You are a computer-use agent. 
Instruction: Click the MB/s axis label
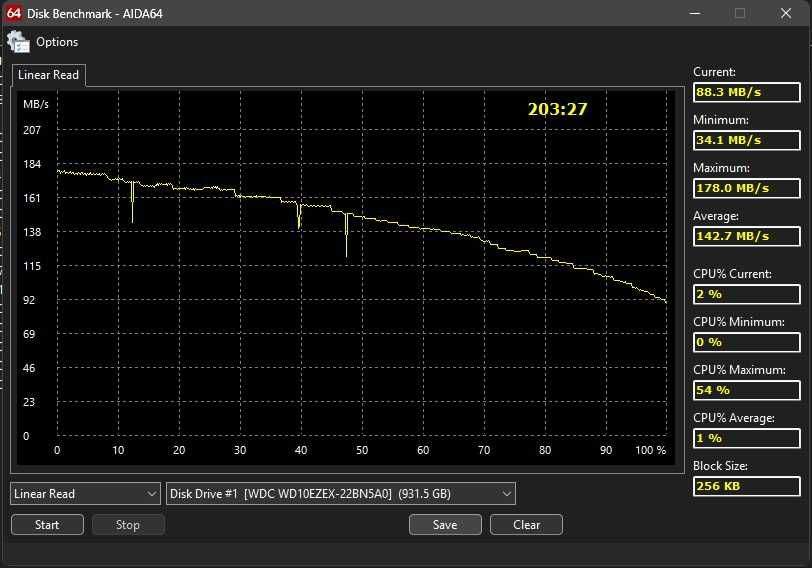(36, 104)
